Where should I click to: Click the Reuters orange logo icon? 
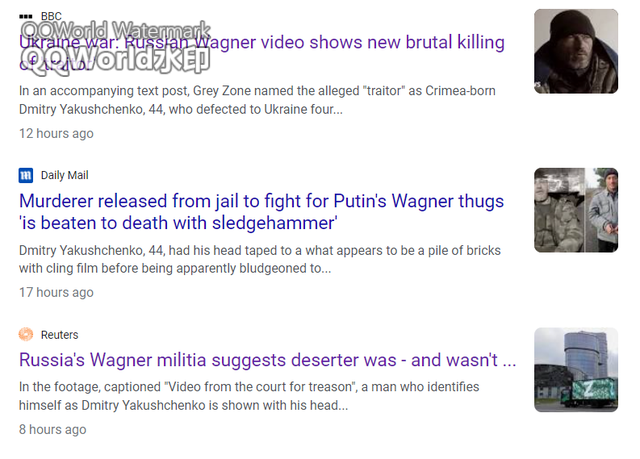click(26, 335)
